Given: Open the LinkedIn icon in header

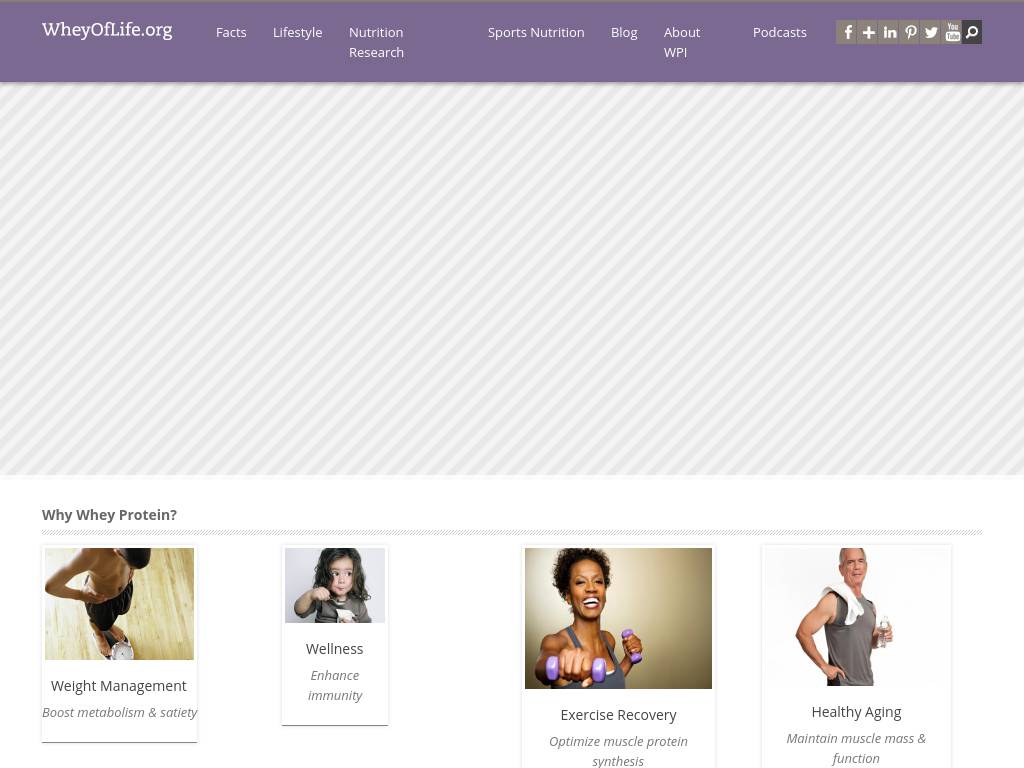Looking at the screenshot, I should pos(889,32).
